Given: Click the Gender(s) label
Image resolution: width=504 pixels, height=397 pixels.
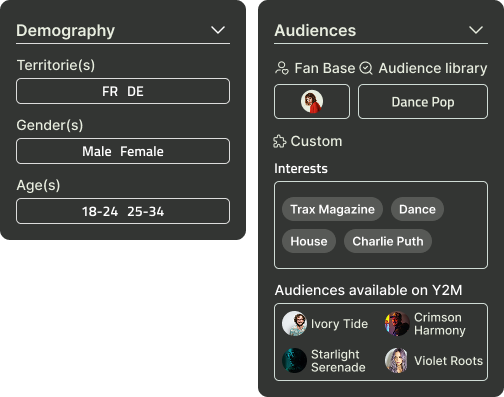Looking at the screenshot, I should click(50, 125).
